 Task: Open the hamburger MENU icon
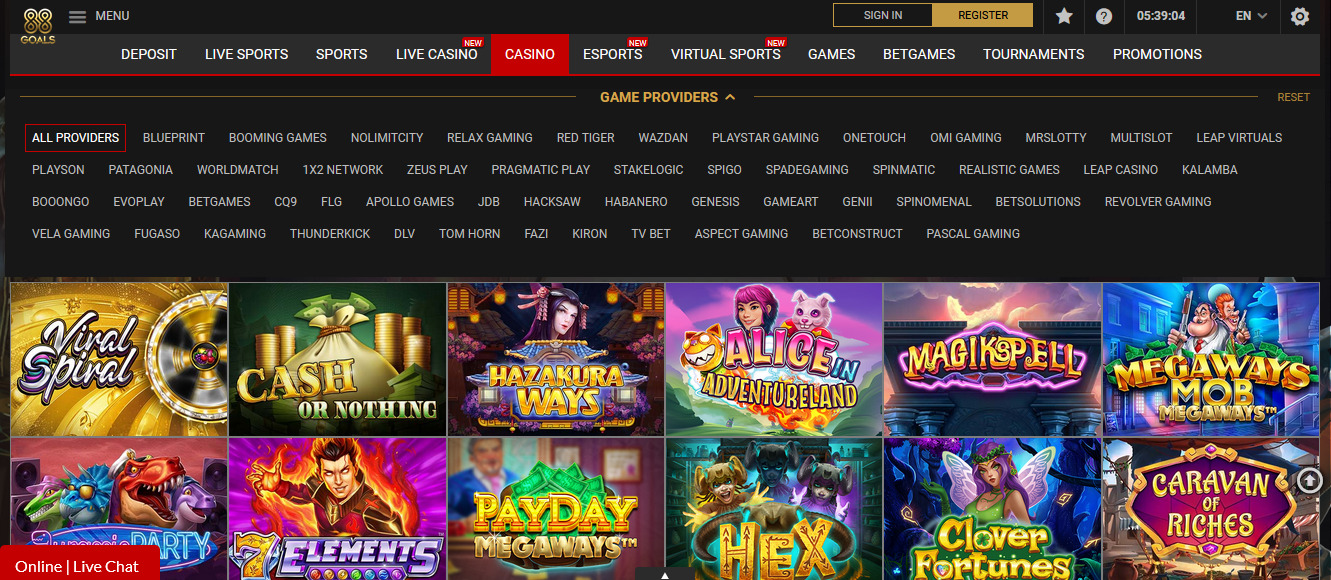pos(77,16)
